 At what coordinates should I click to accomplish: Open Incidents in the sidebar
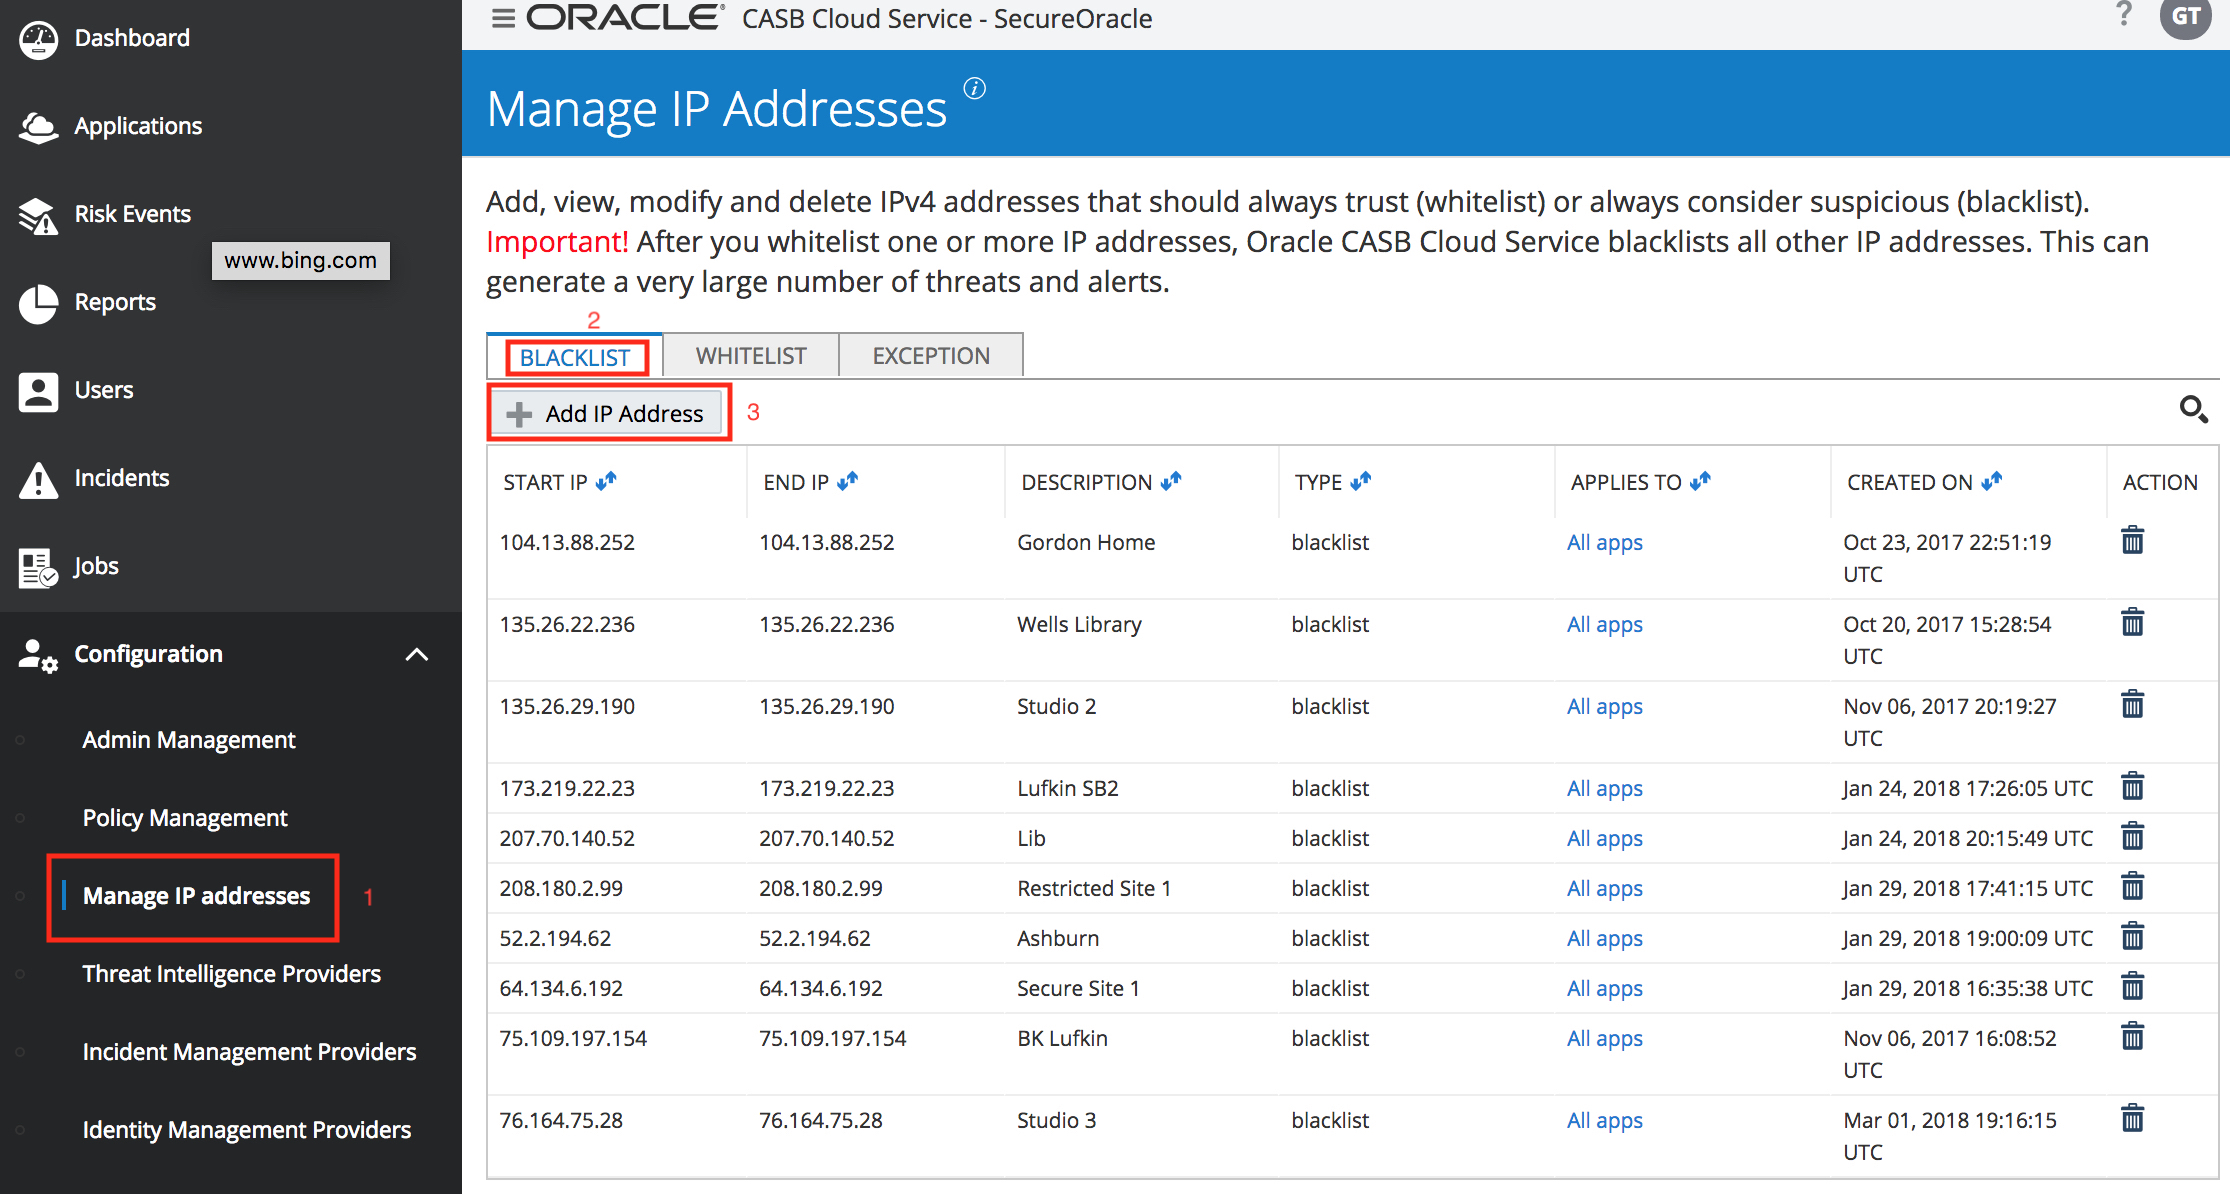[x=122, y=478]
